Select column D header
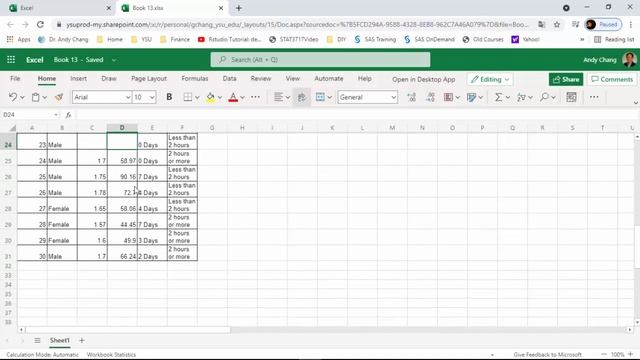The image size is (640, 360). point(122,128)
